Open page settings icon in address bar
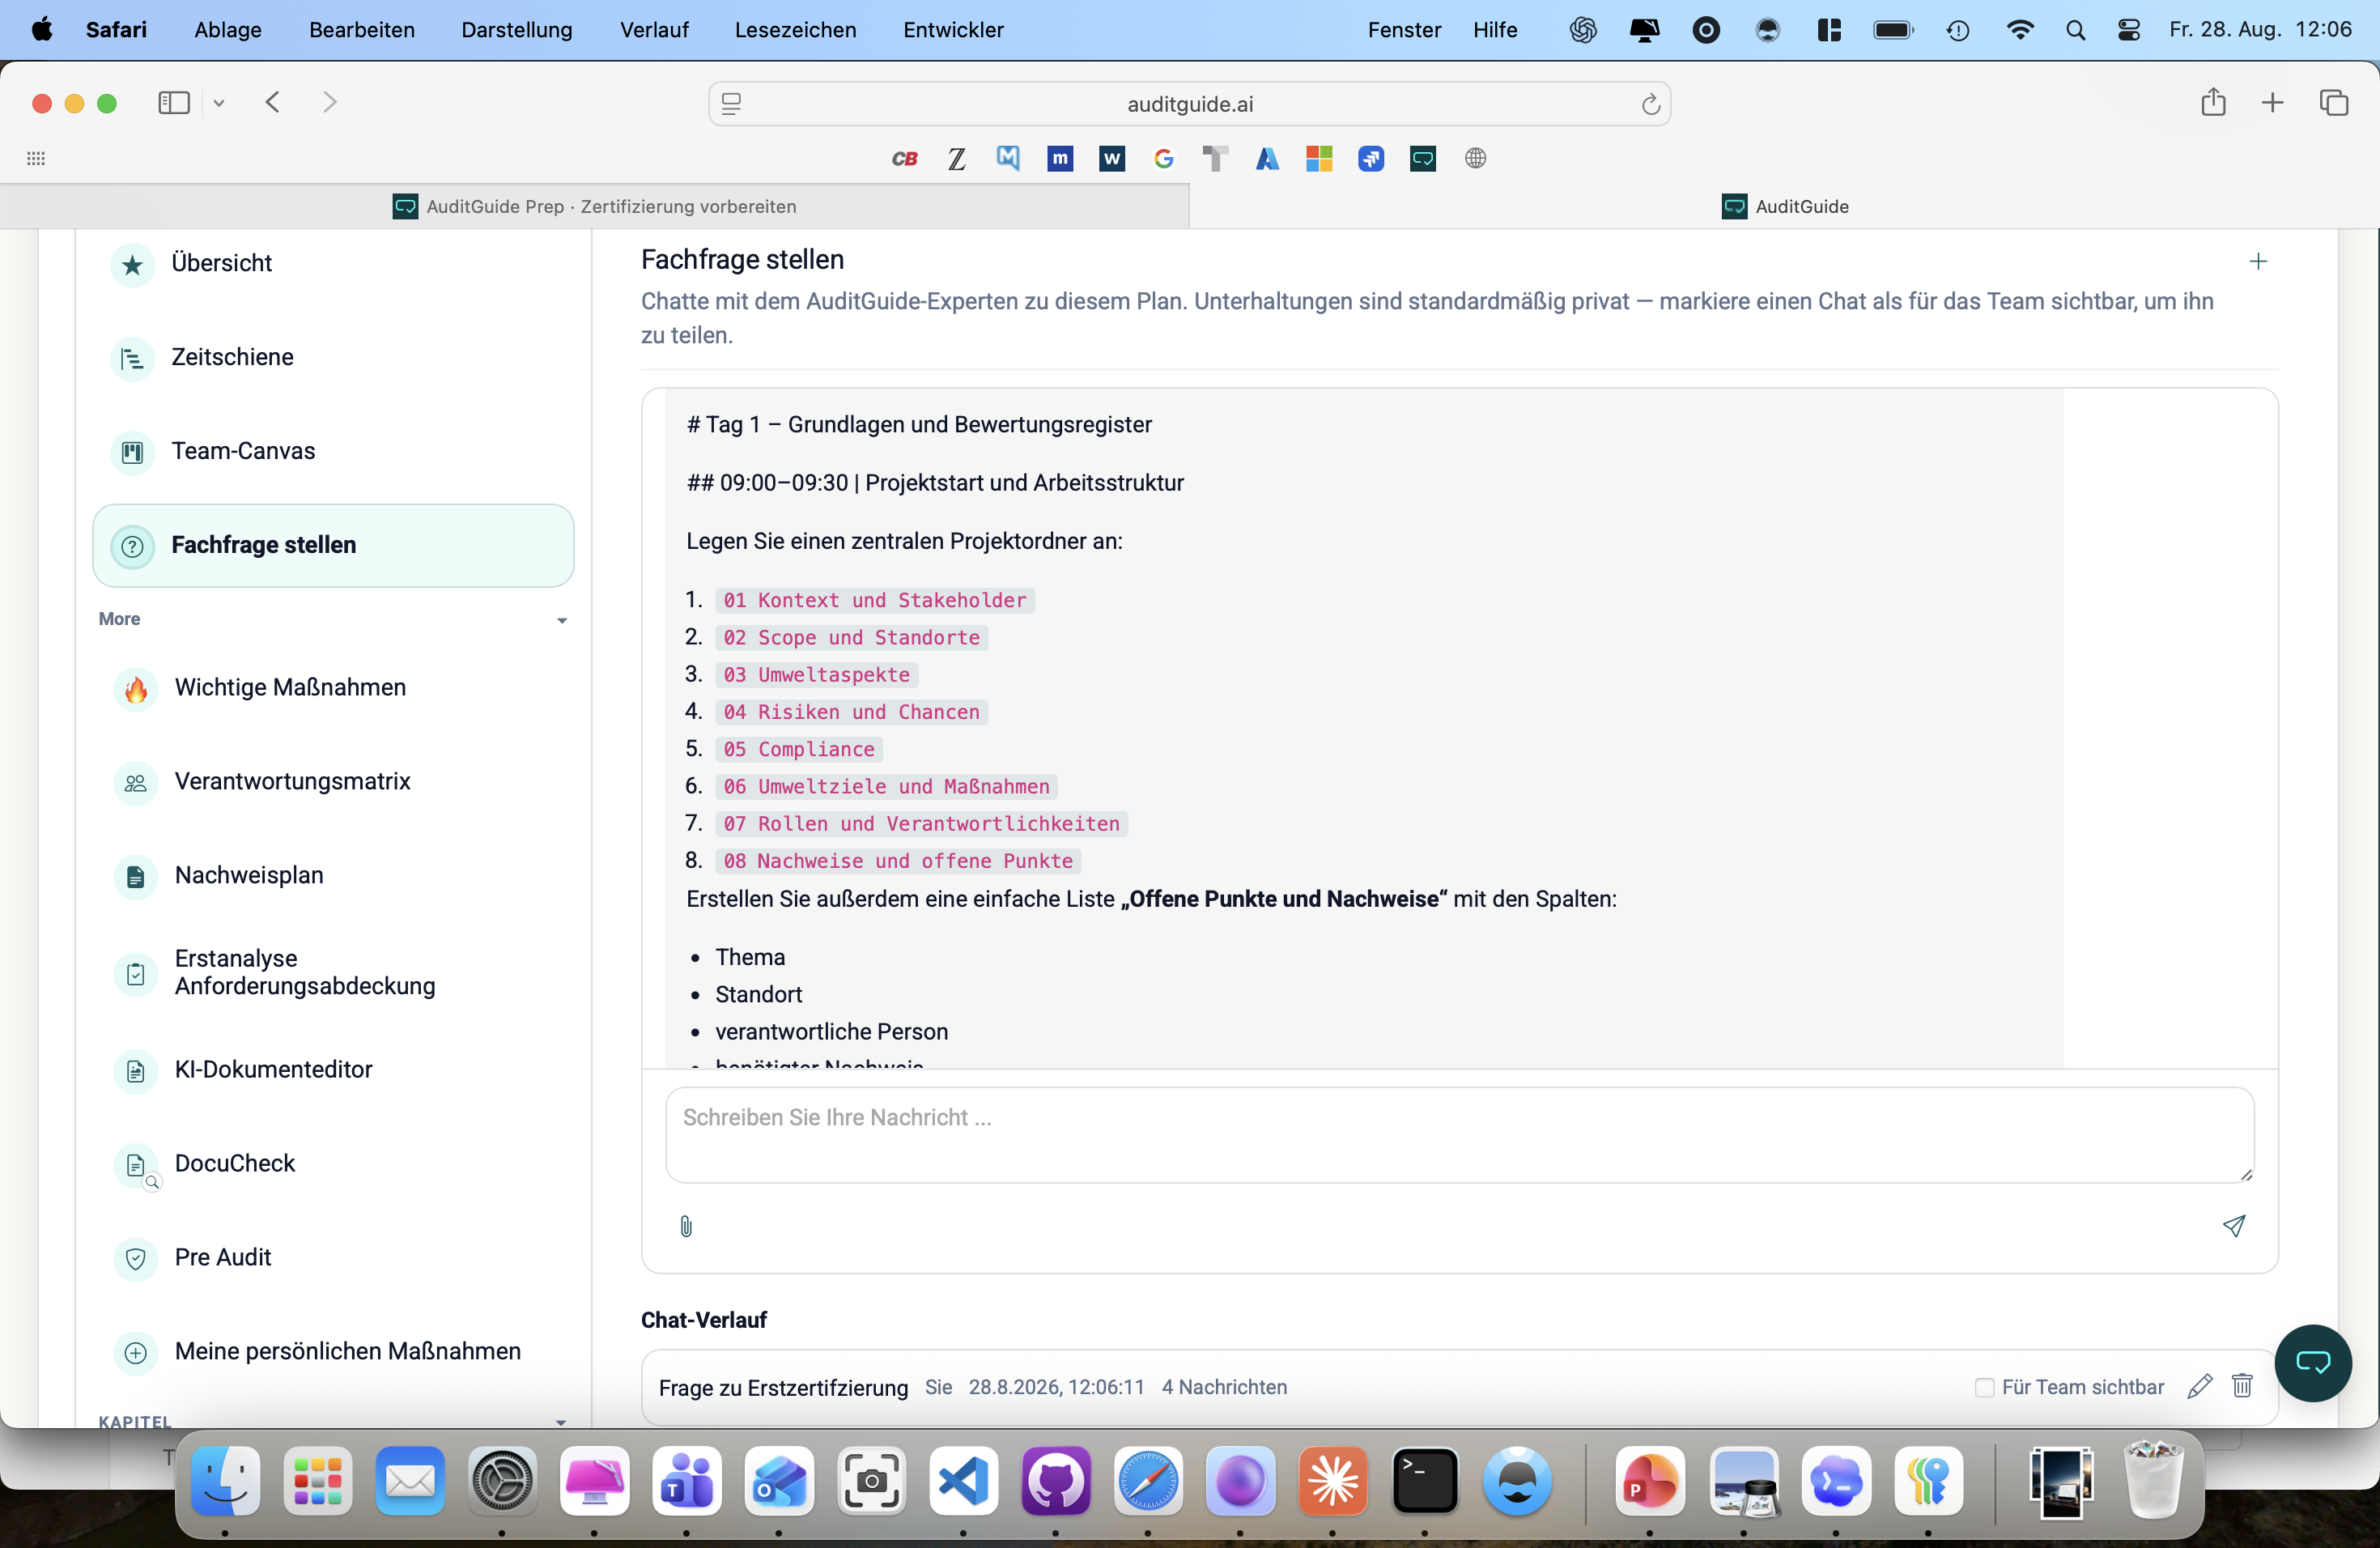 point(731,104)
